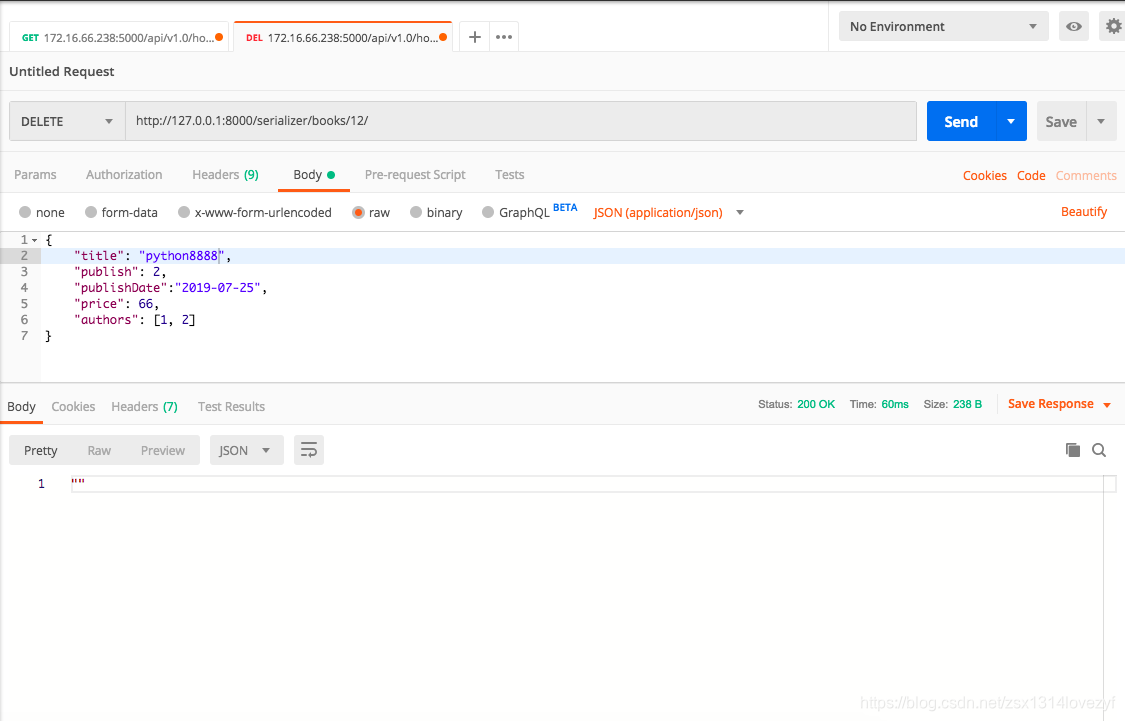Open the tab options three-dot menu
The height and width of the screenshot is (721, 1125).
(x=504, y=37)
